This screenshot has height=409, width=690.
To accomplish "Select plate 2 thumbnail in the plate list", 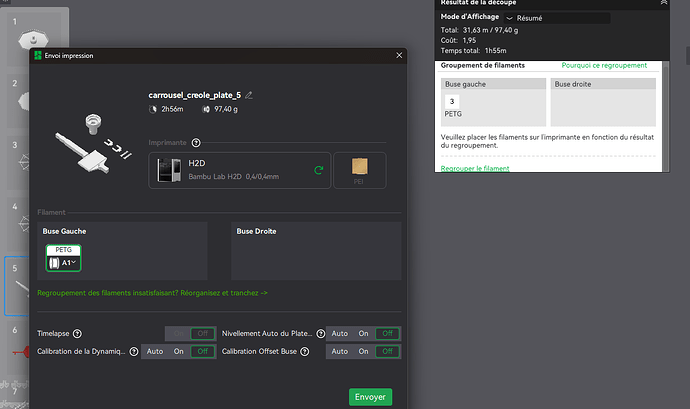I will tap(18, 101).
